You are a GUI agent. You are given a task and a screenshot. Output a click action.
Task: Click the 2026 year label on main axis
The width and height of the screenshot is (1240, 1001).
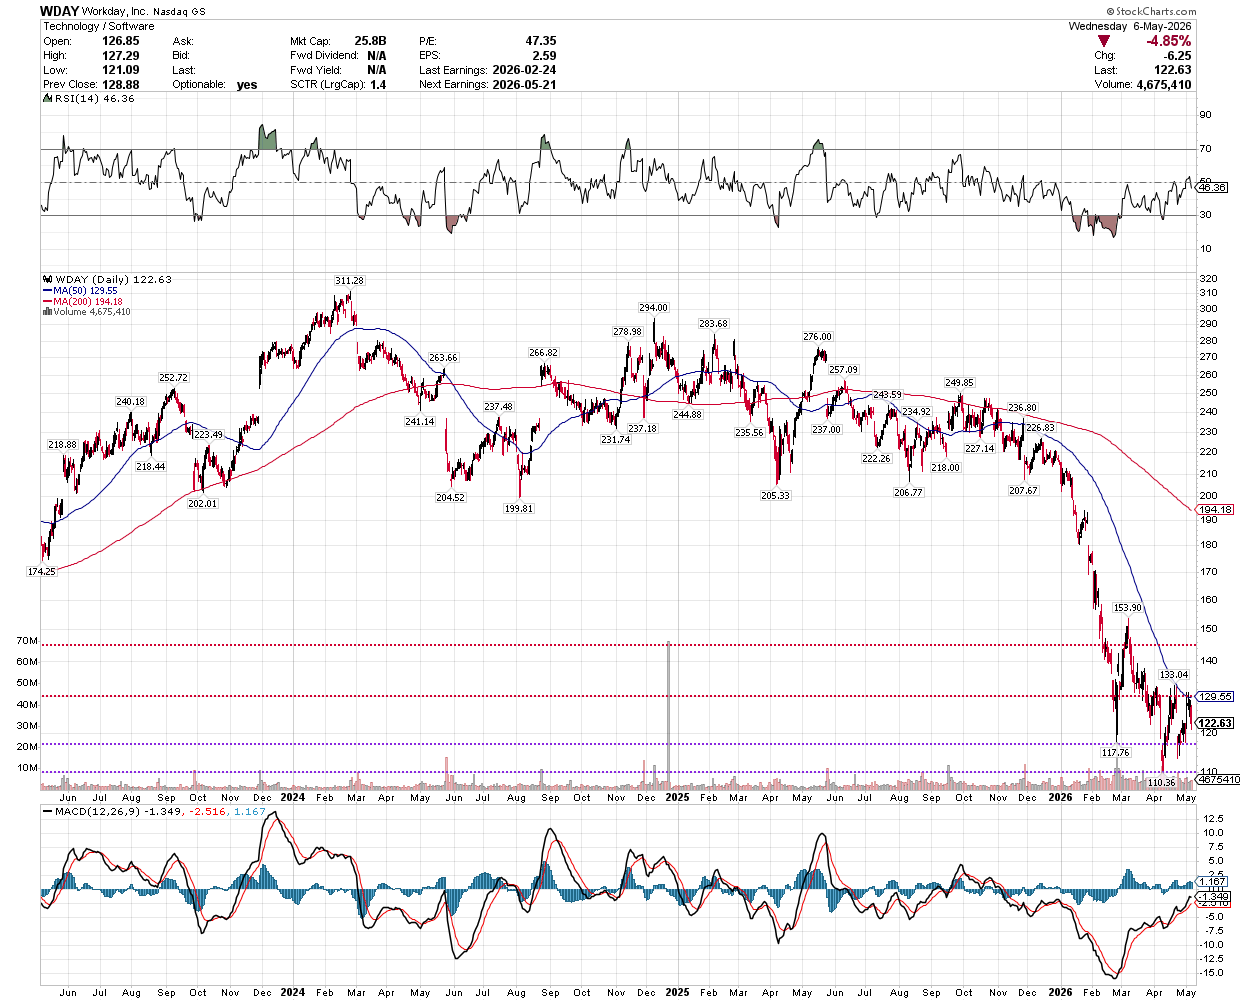click(x=1060, y=798)
